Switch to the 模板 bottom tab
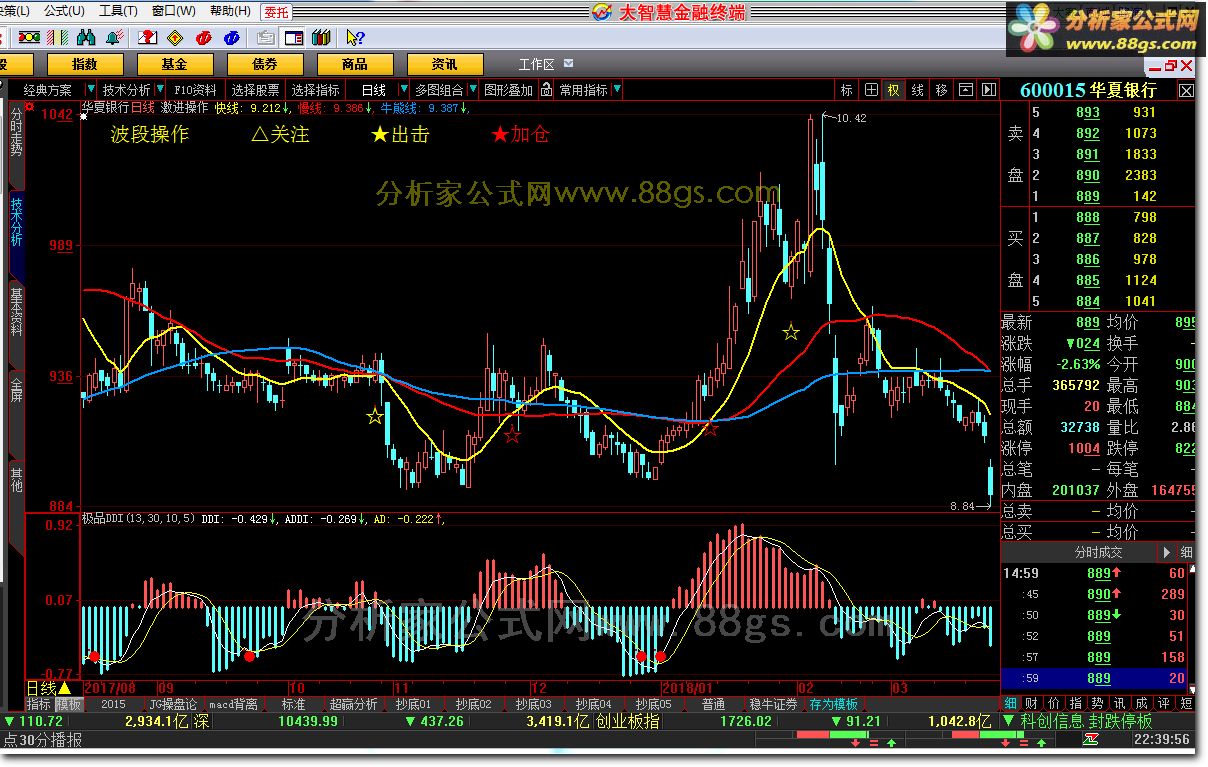1208x767 pixels. point(68,705)
